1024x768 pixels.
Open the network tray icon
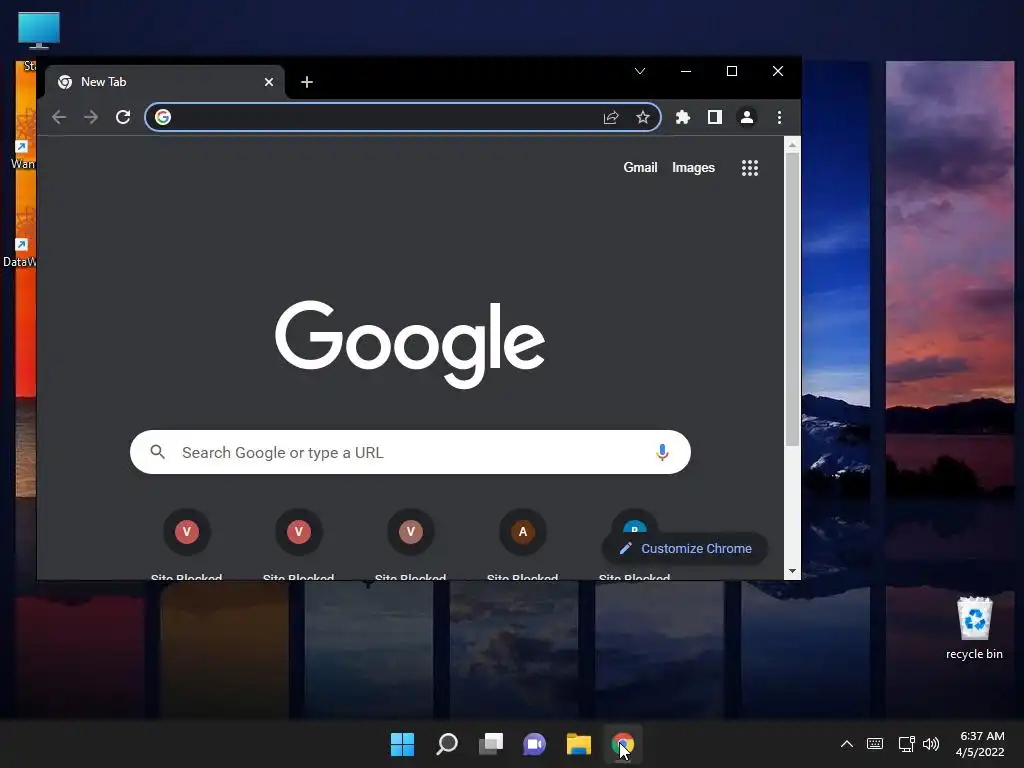[x=906, y=744]
